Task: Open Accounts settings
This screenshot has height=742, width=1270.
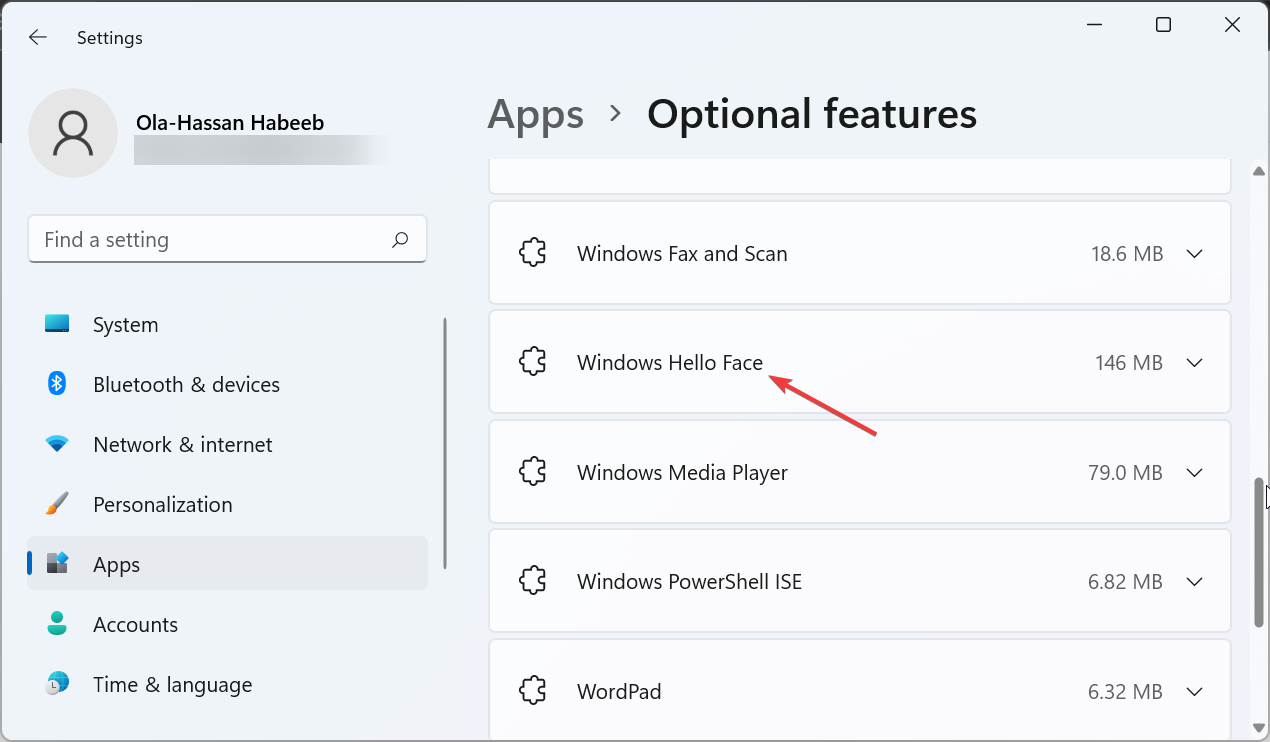Action: [x=227, y=625]
